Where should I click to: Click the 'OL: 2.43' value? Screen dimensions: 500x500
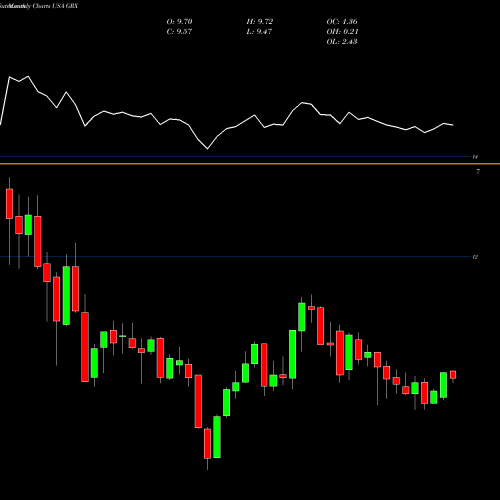coord(342,42)
